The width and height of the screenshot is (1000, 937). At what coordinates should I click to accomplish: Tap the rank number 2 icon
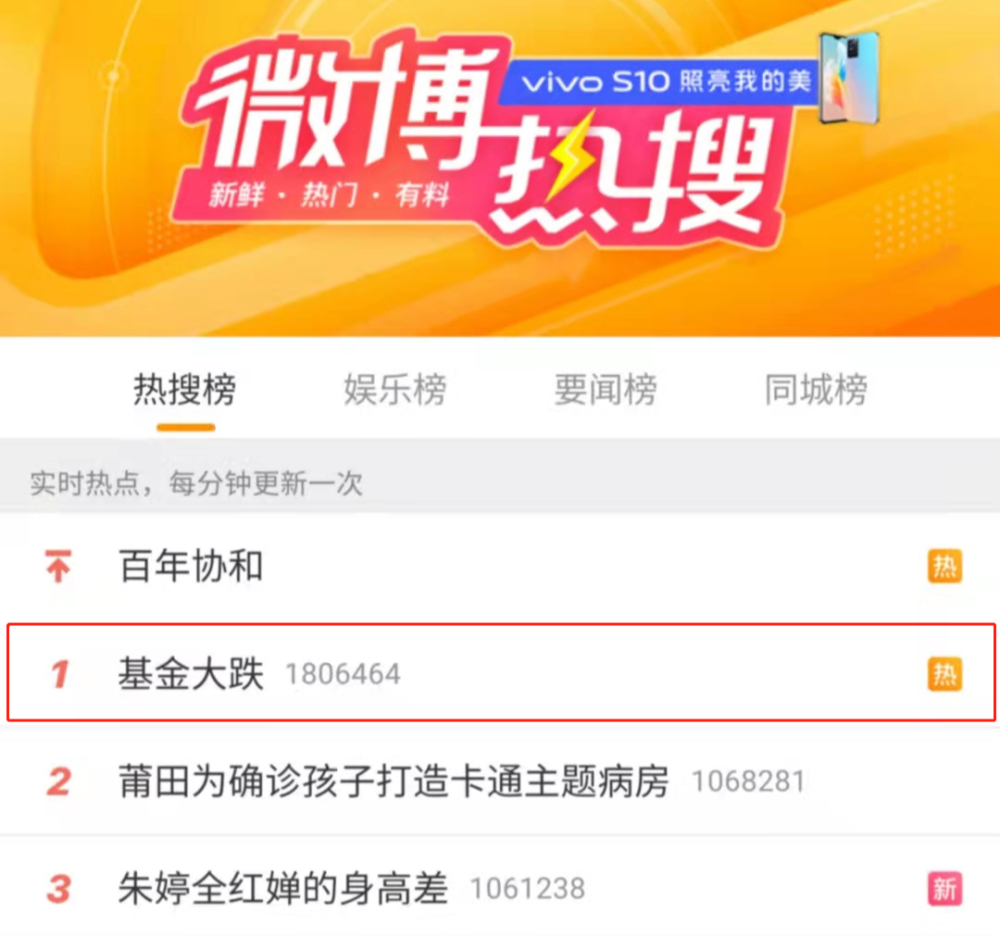pos(59,781)
